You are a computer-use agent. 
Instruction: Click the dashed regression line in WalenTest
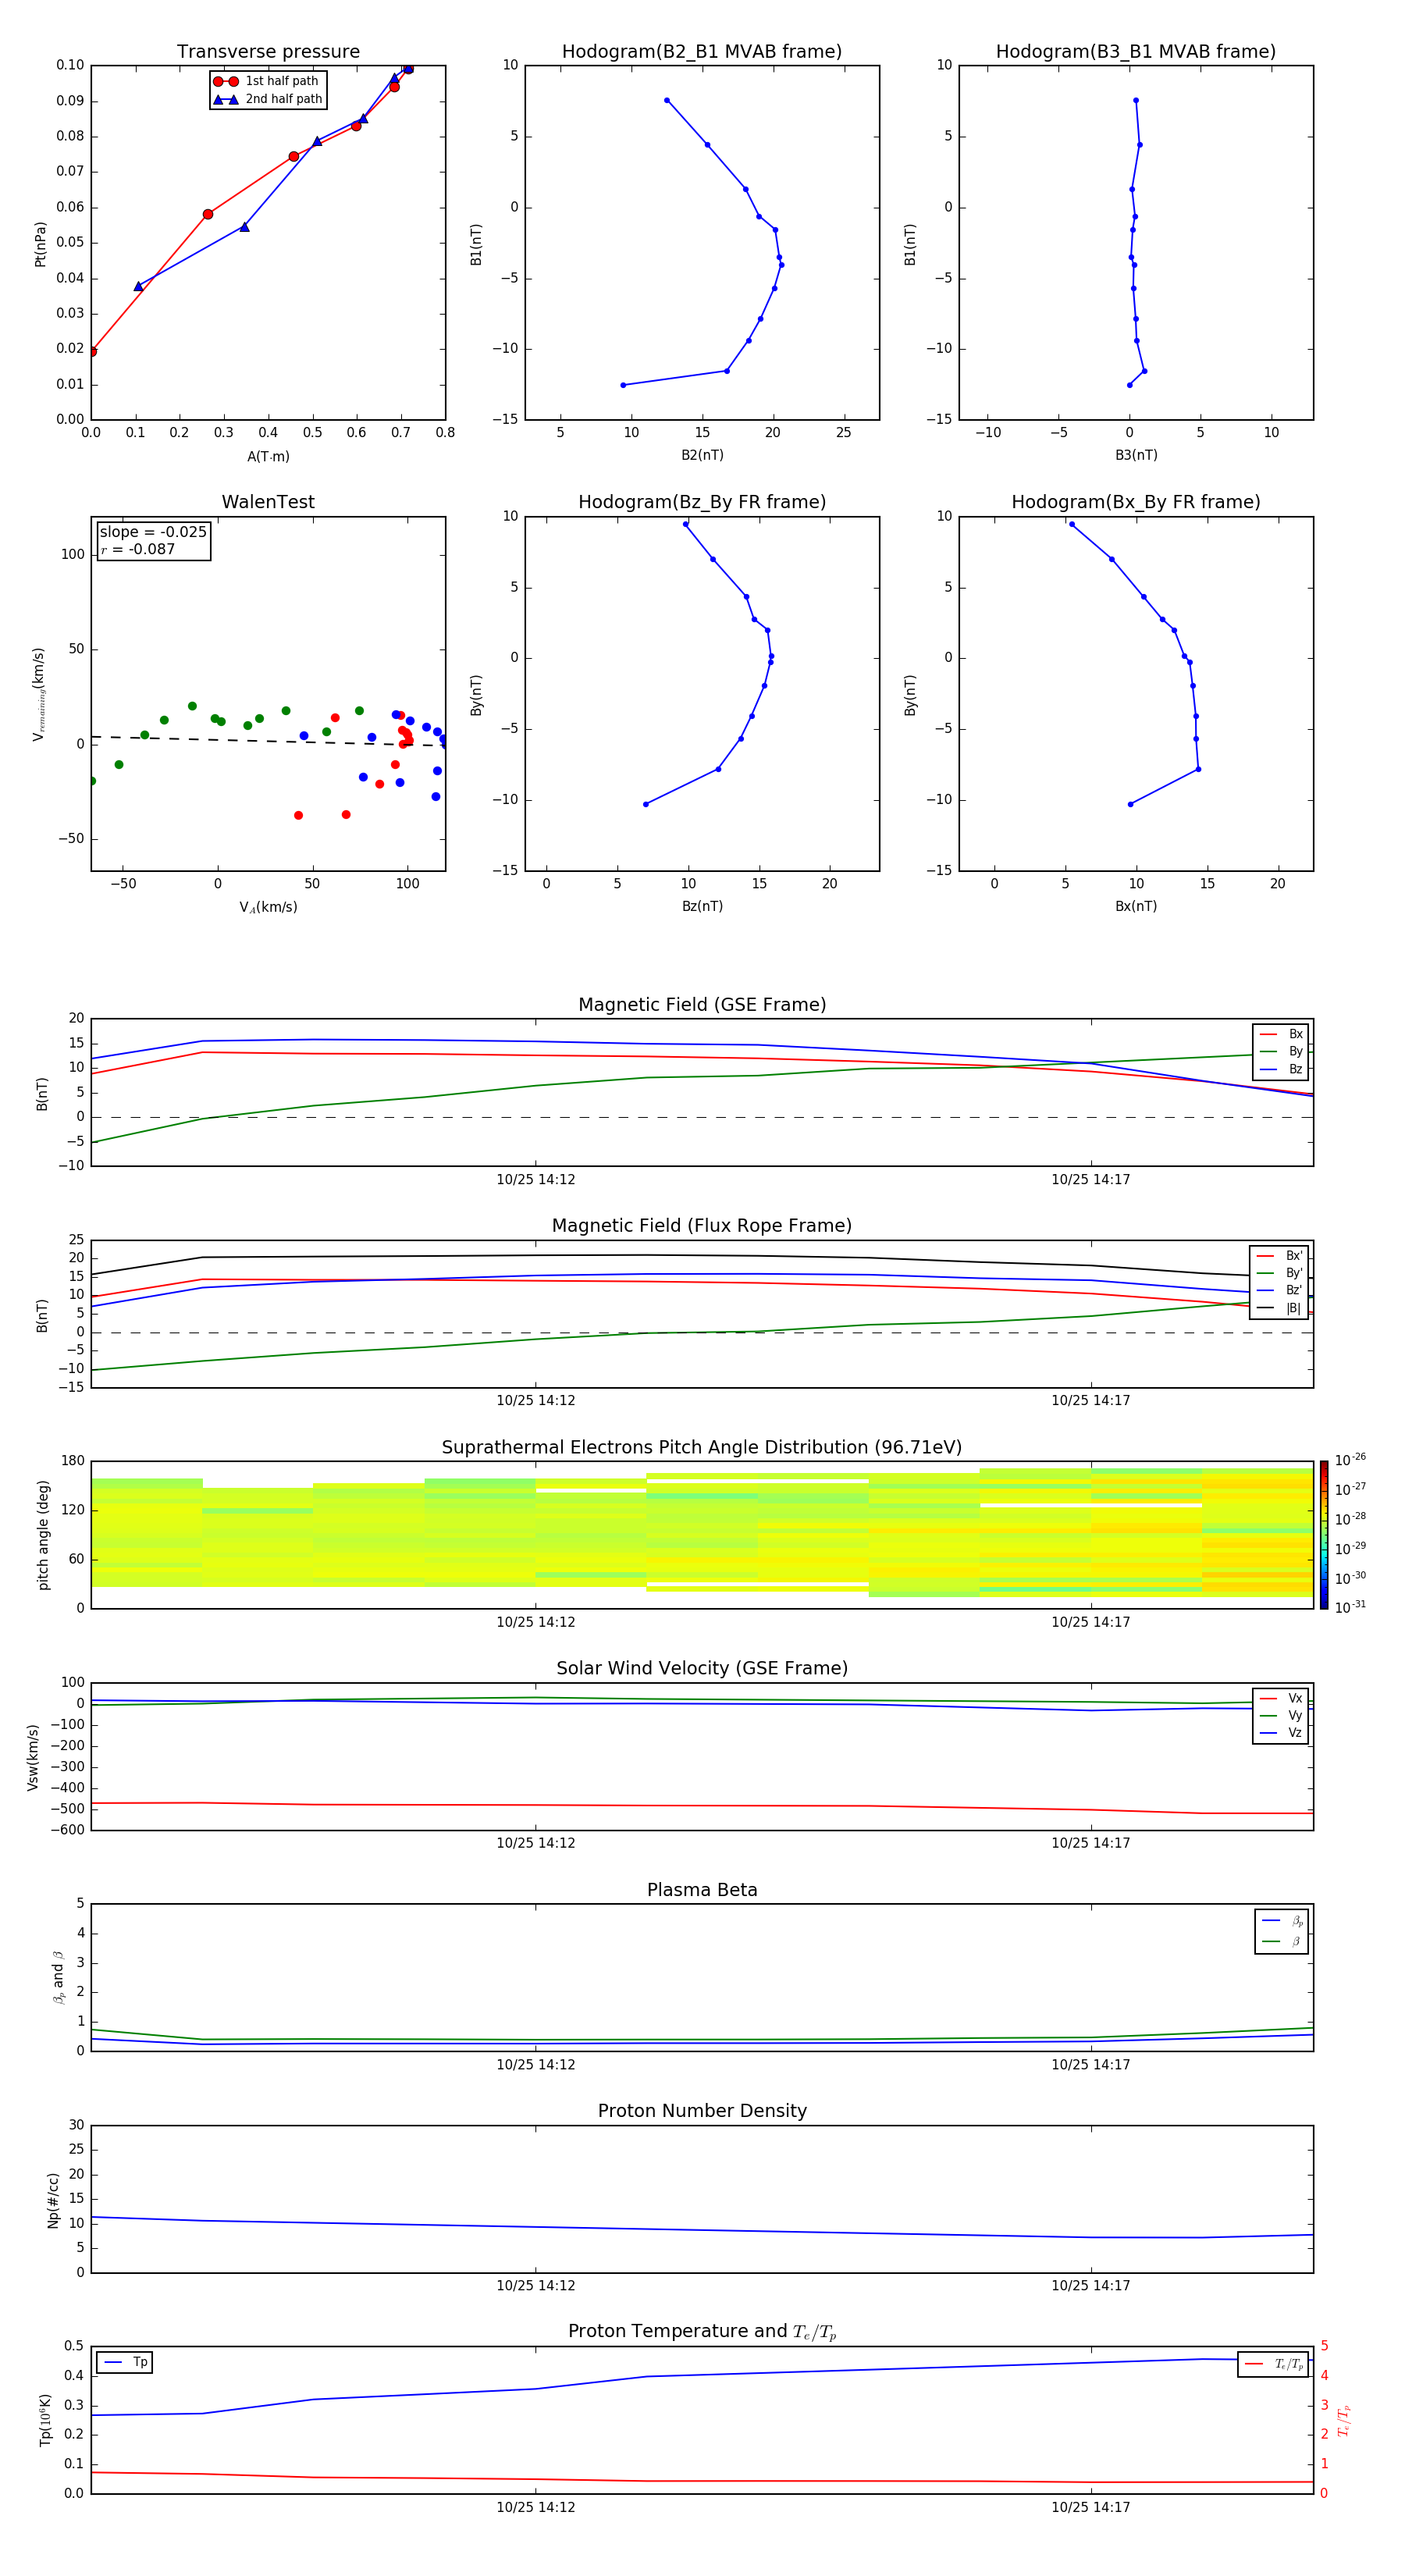(x=268, y=741)
